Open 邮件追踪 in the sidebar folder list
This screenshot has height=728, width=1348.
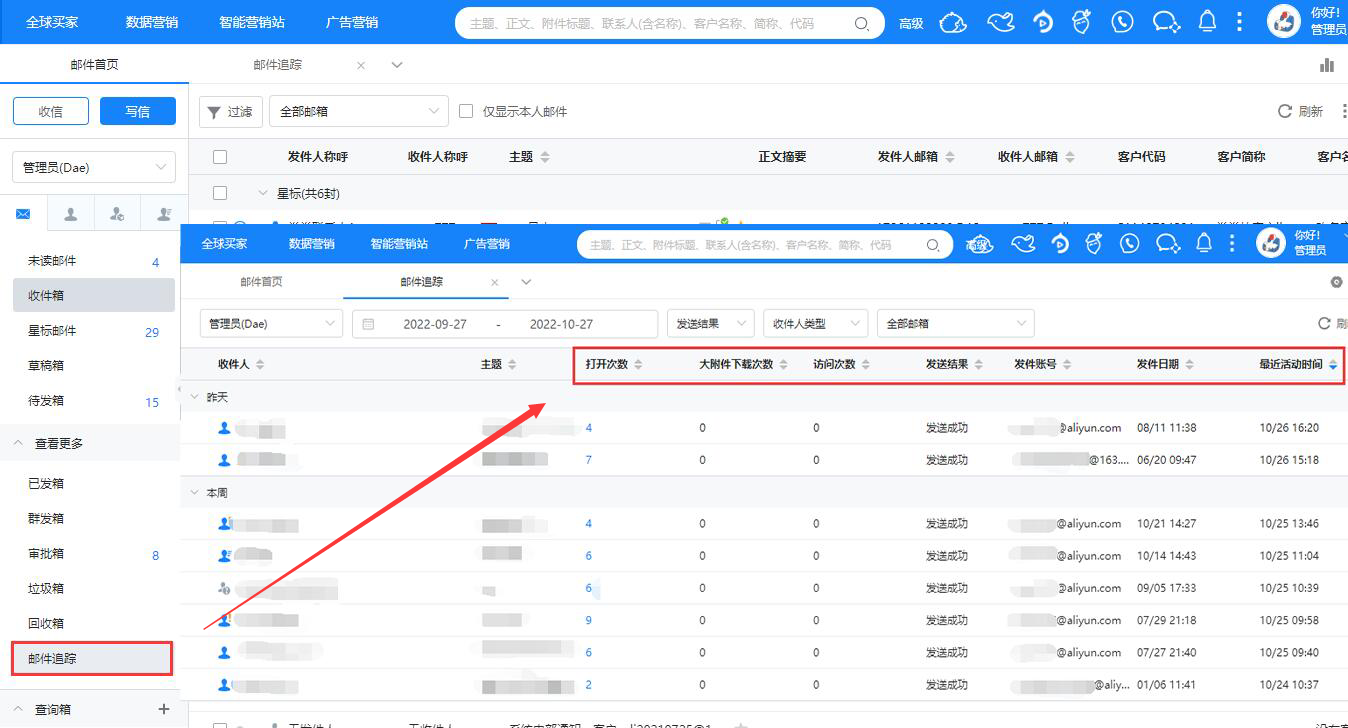[92, 658]
